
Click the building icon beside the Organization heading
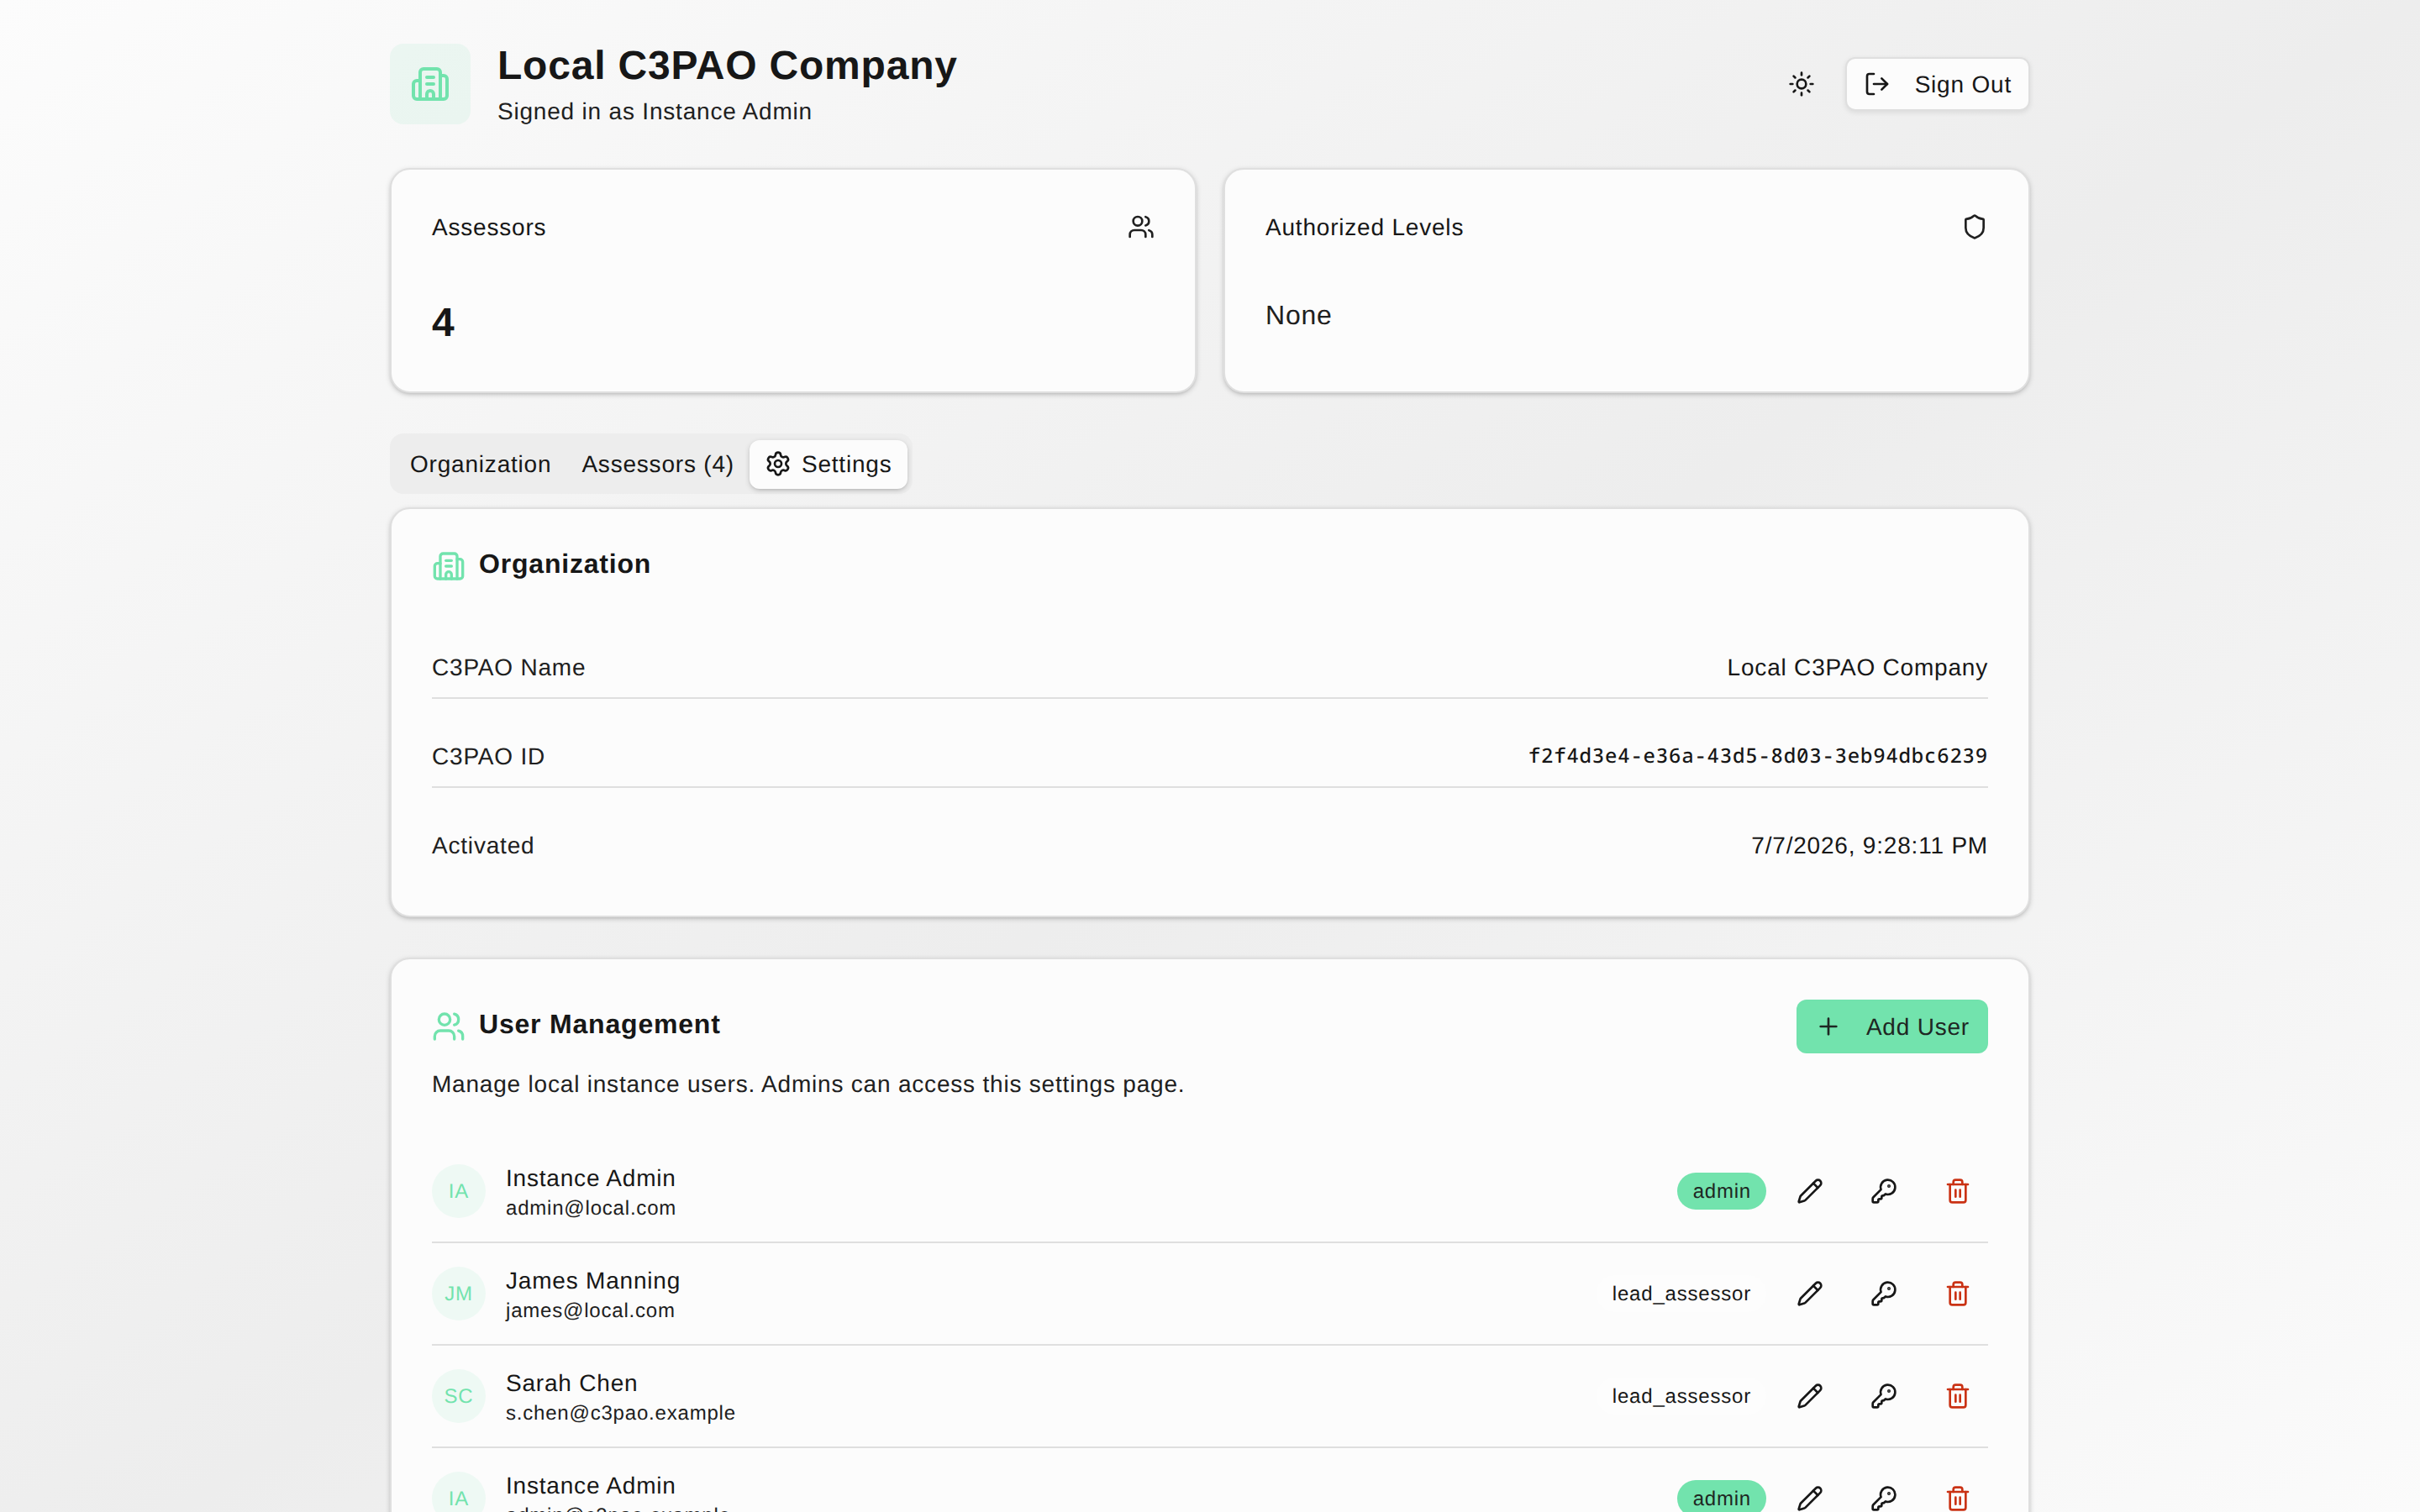(448, 566)
